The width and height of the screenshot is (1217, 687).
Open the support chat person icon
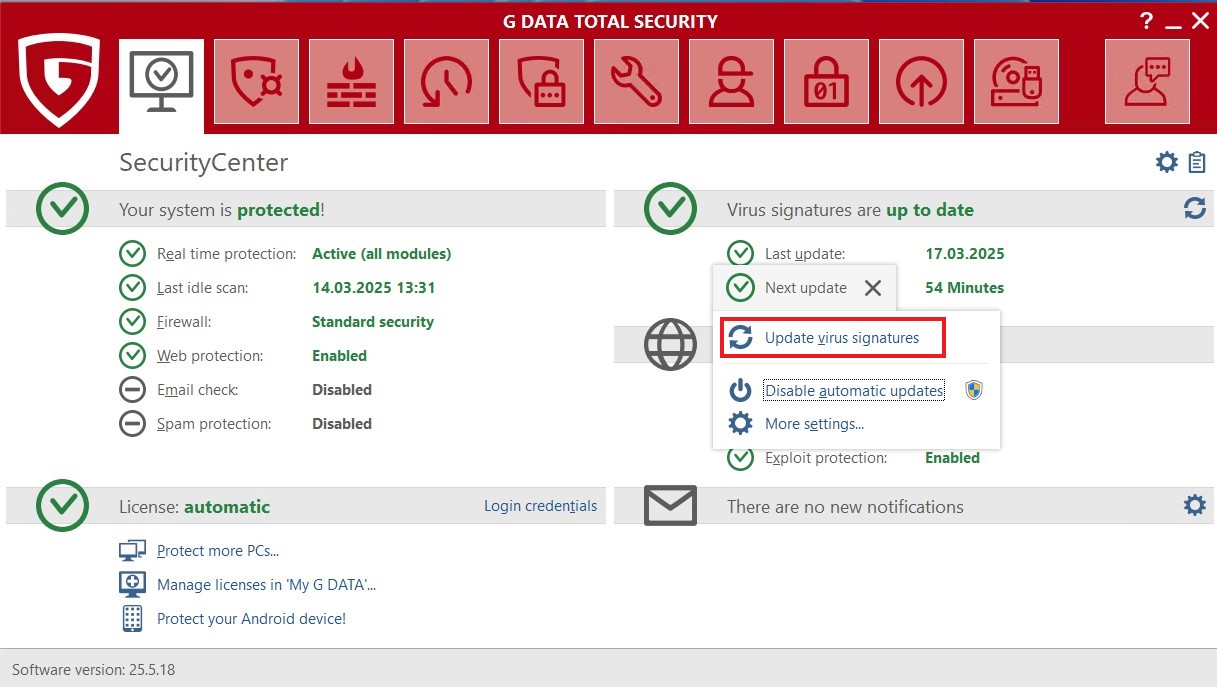[1147, 82]
